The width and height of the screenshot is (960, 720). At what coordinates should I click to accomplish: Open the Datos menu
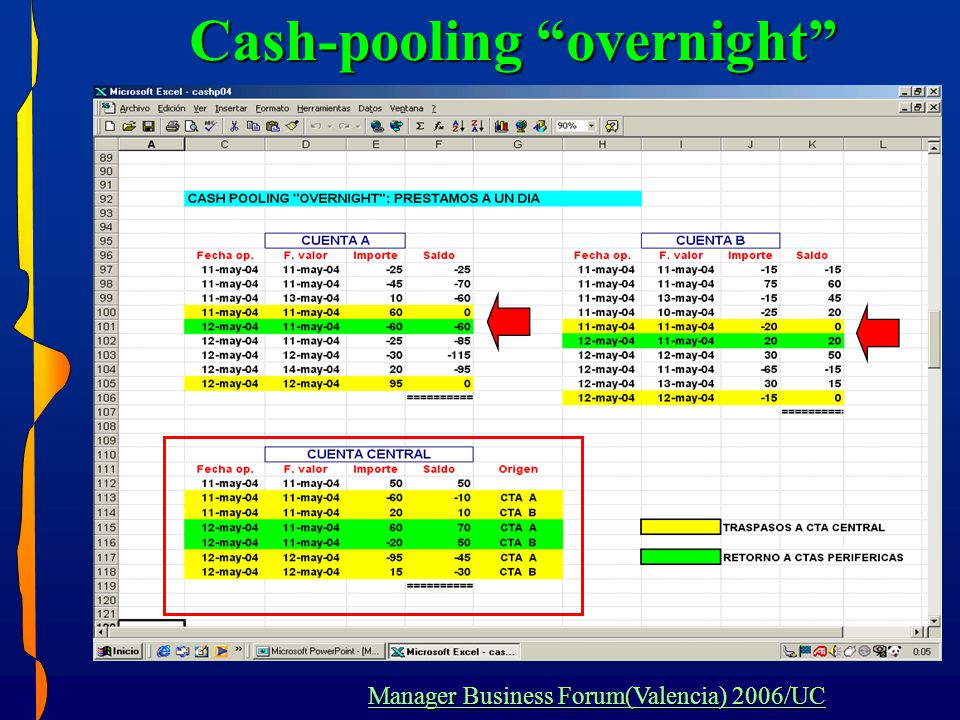pos(370,108)
